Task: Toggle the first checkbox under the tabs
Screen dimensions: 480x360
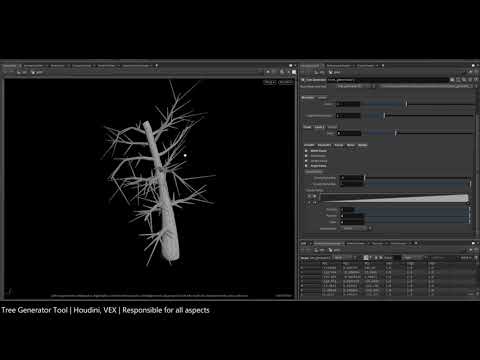Action: [306, 151]
